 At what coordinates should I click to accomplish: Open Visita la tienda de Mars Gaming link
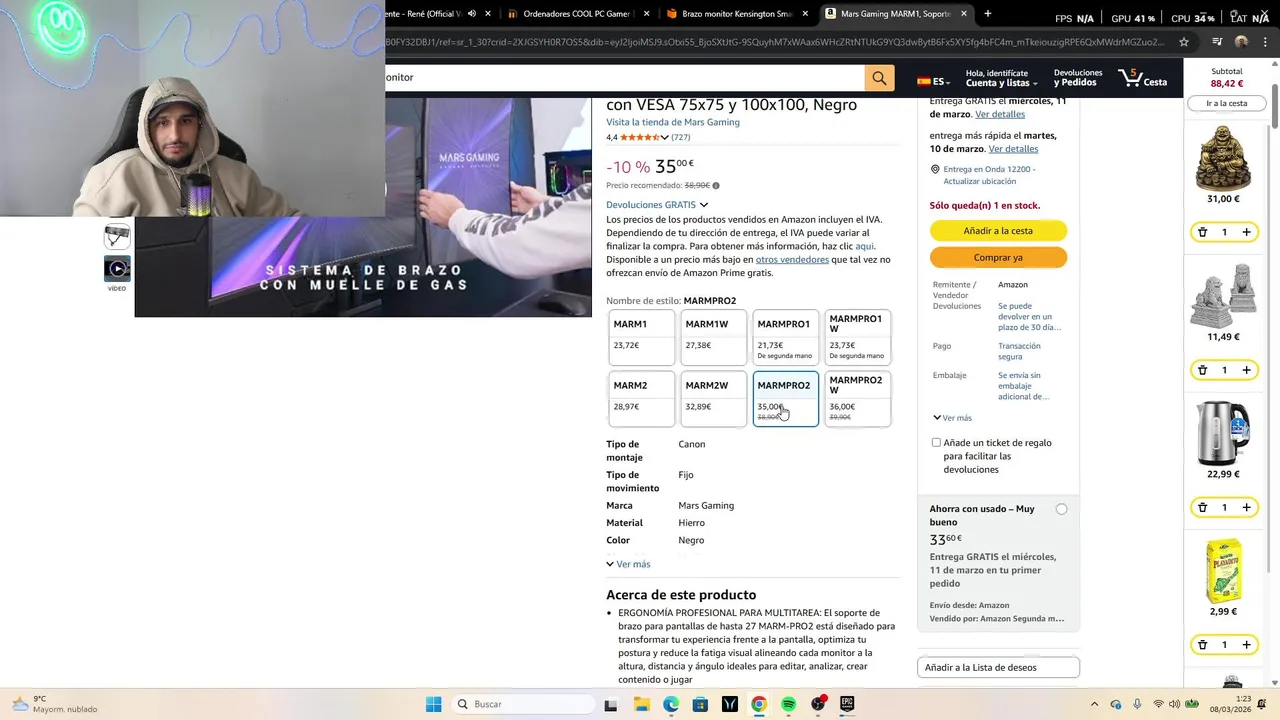pyautogui.click(x=673, y=122)
